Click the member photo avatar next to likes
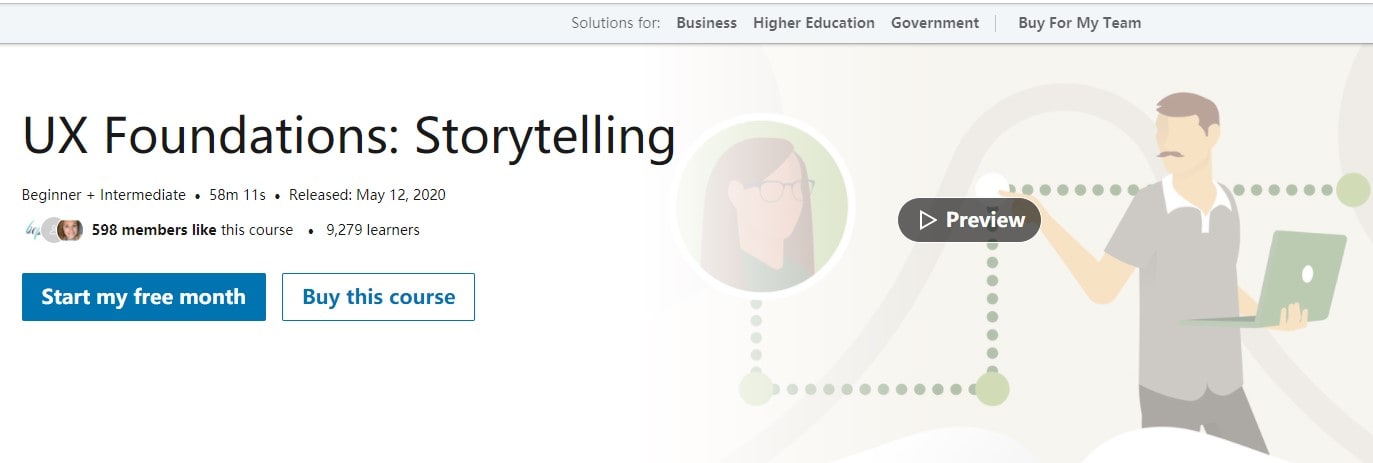Image resolution: width=1373 pixels, height=463 pixels. pos(70,230)
